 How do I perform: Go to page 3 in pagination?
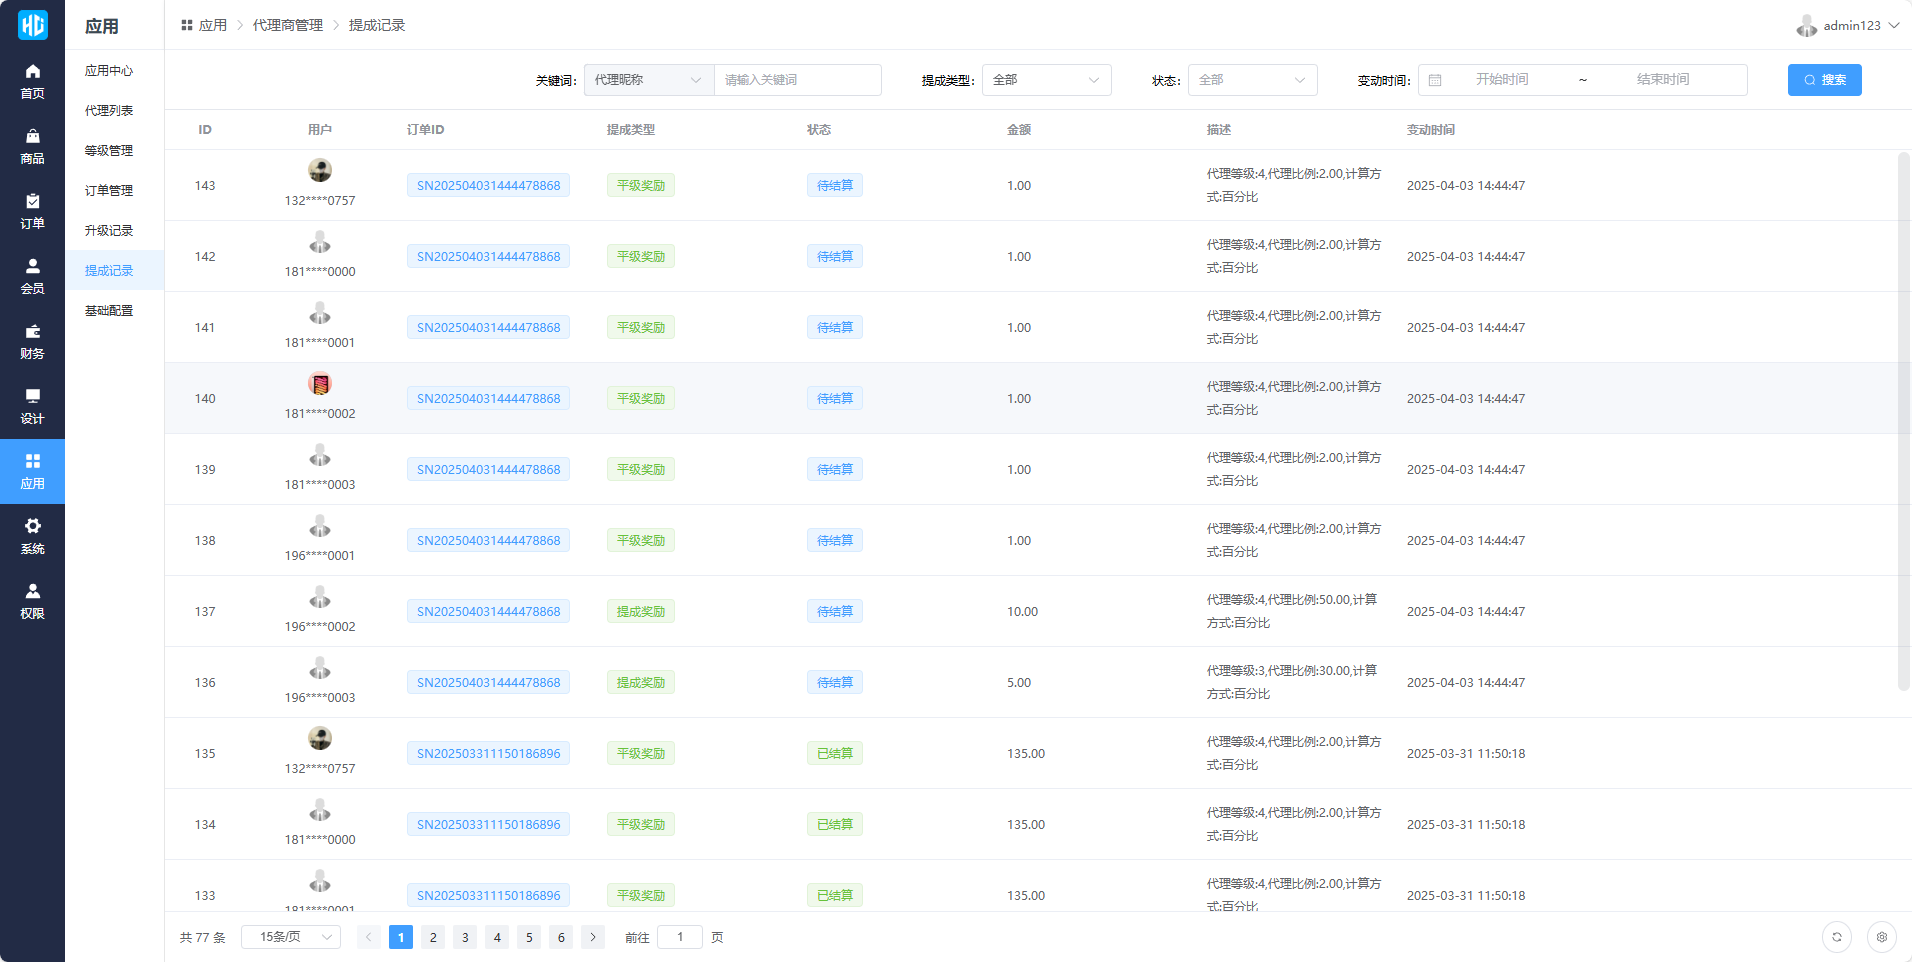tap(465, 937)
